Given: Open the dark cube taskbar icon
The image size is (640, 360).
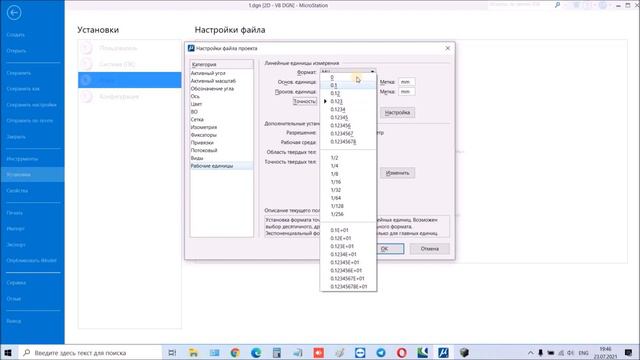Looking at the screenshot, I should [464, 353].
